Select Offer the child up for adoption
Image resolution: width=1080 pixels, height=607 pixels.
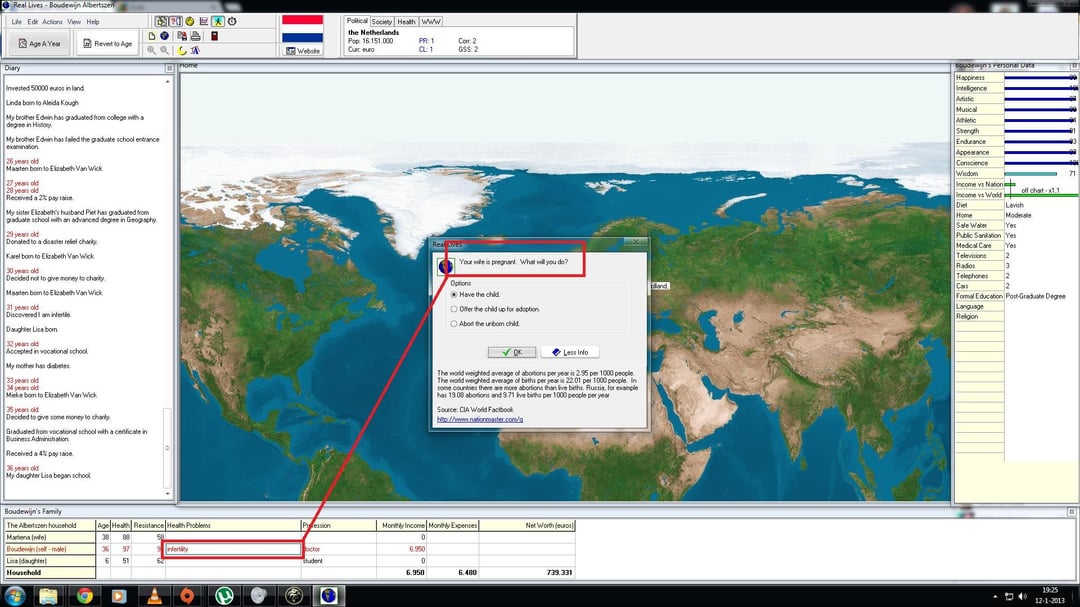495,309
